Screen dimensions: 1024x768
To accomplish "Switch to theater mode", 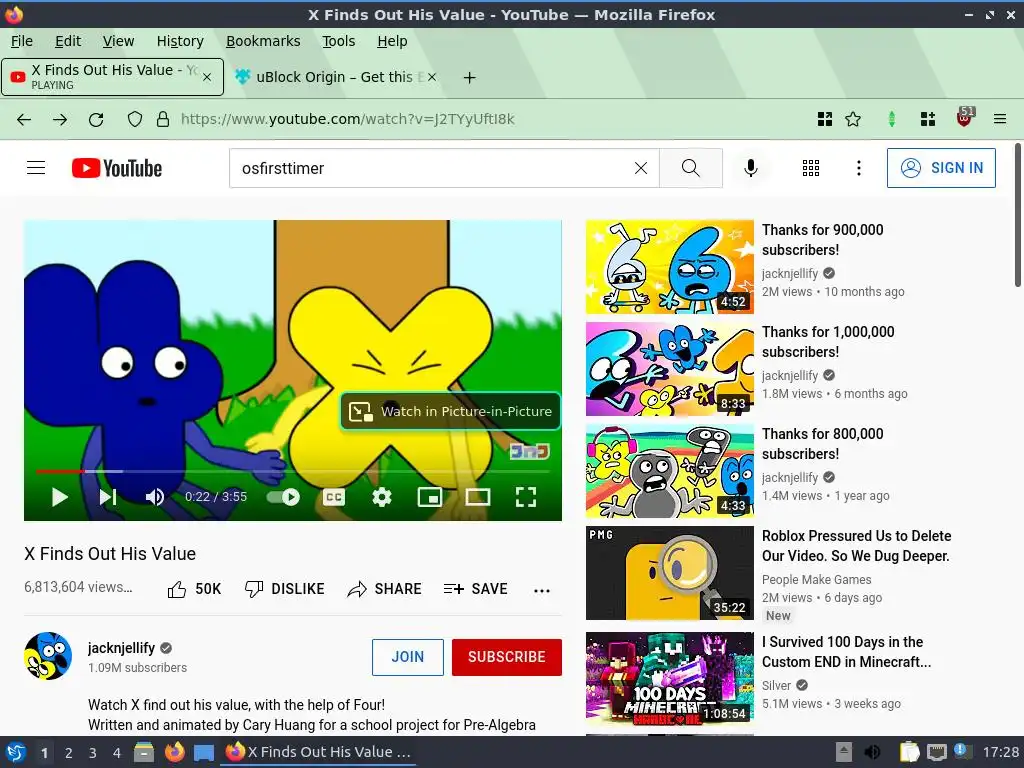I will 478,497.
